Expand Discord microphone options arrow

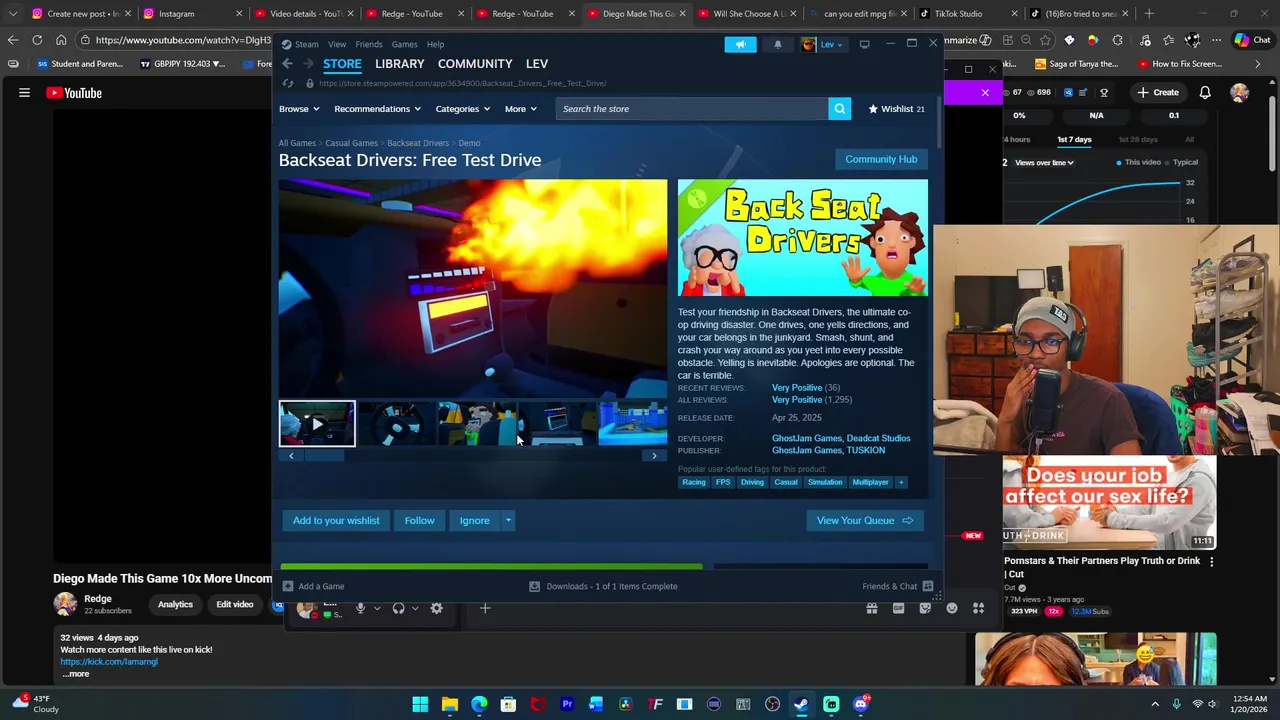(x=377, y=608)
